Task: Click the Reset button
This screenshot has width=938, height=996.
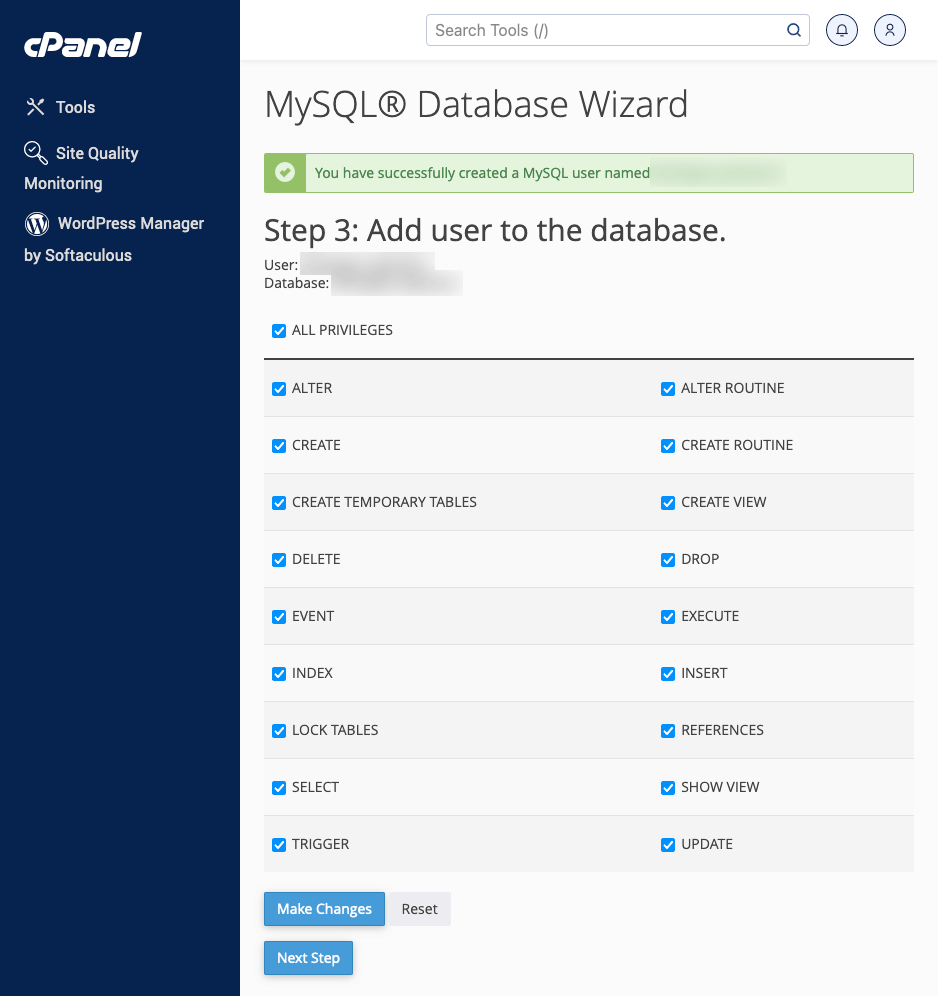Action: click(x=419, y=909)
